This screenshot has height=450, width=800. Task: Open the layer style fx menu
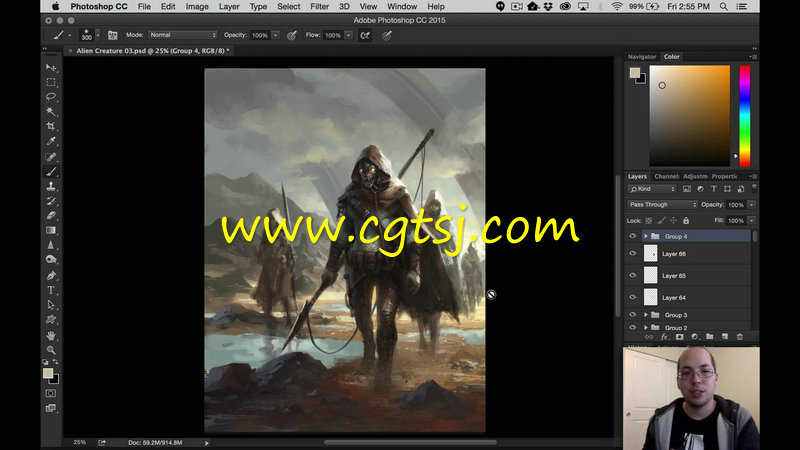(664, 337)
